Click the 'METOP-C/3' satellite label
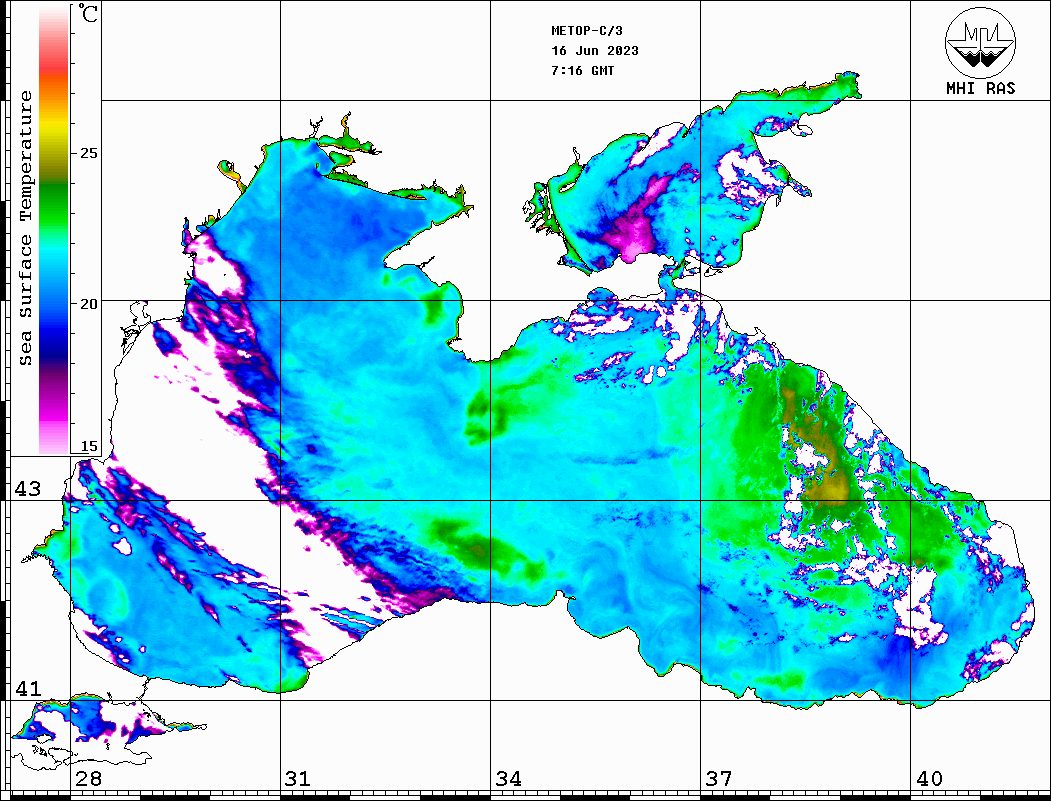 (586, 31)
